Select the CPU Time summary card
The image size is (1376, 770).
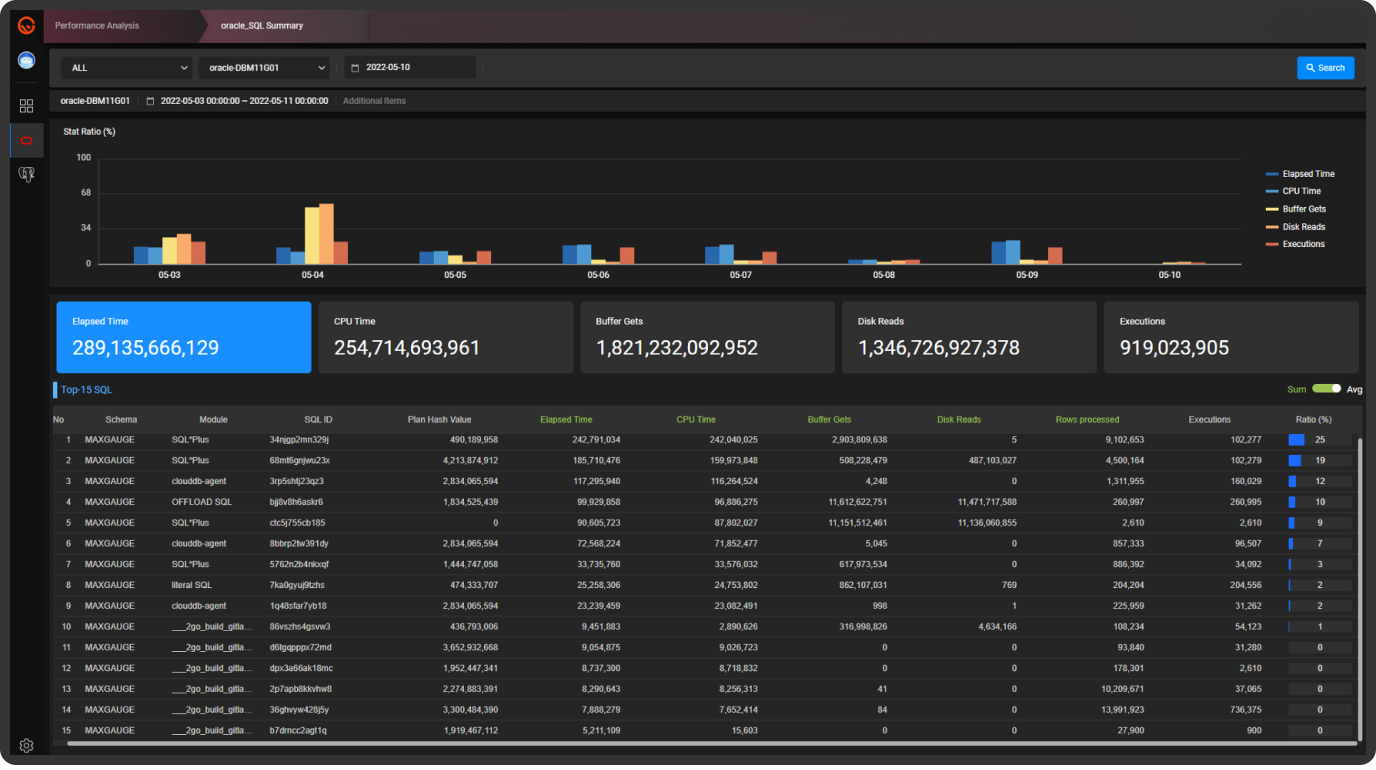(x=445, y=337)
